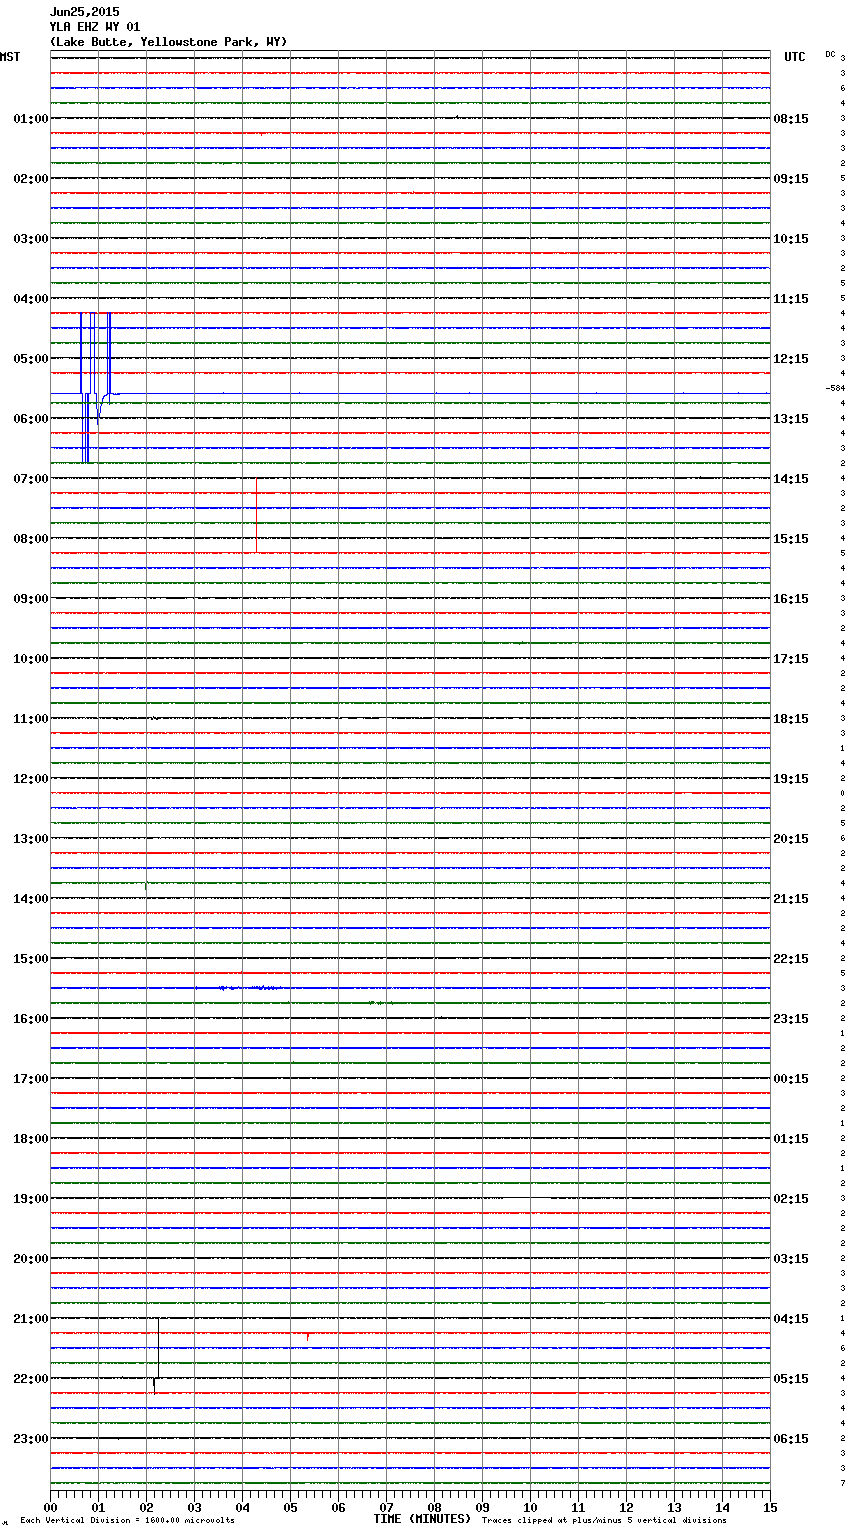The height and width of the screenshot is (1534, 850).
Task: Select the 06:00 MST time label
Action: click(30, 419)
